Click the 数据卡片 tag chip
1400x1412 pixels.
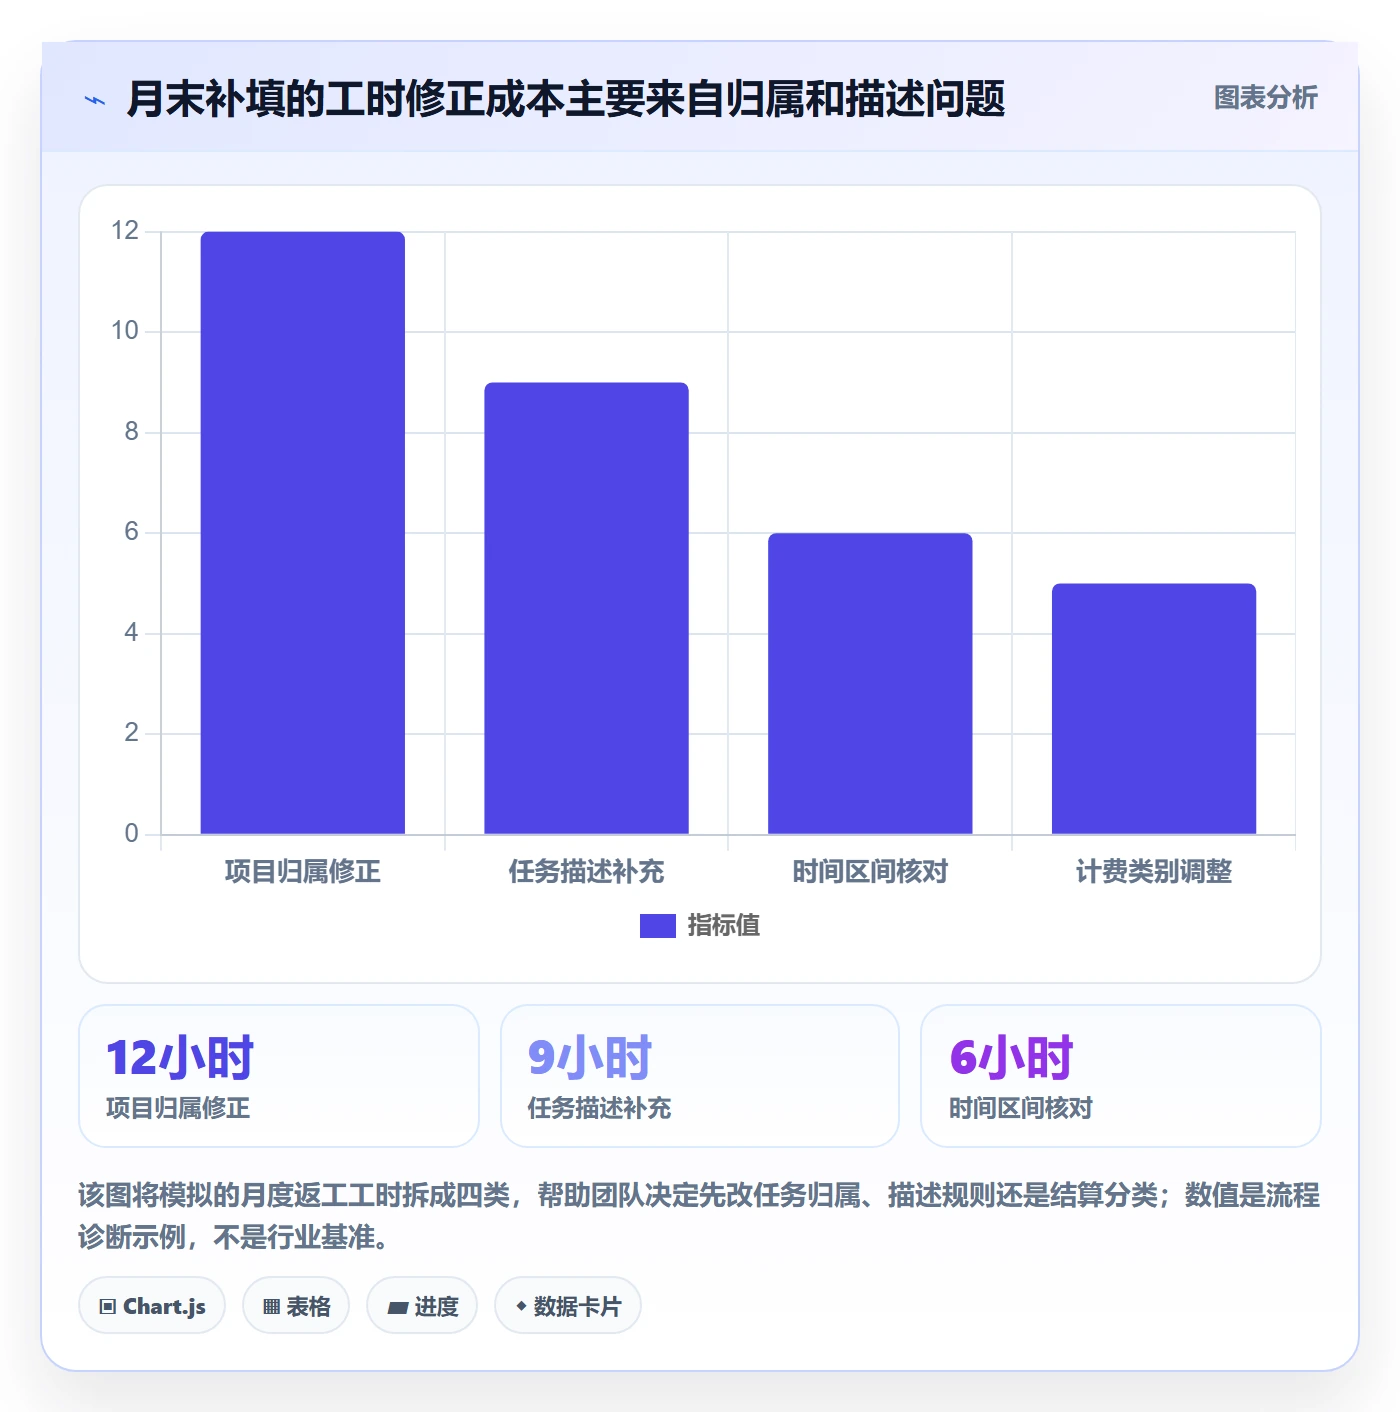pos(568,1306)
